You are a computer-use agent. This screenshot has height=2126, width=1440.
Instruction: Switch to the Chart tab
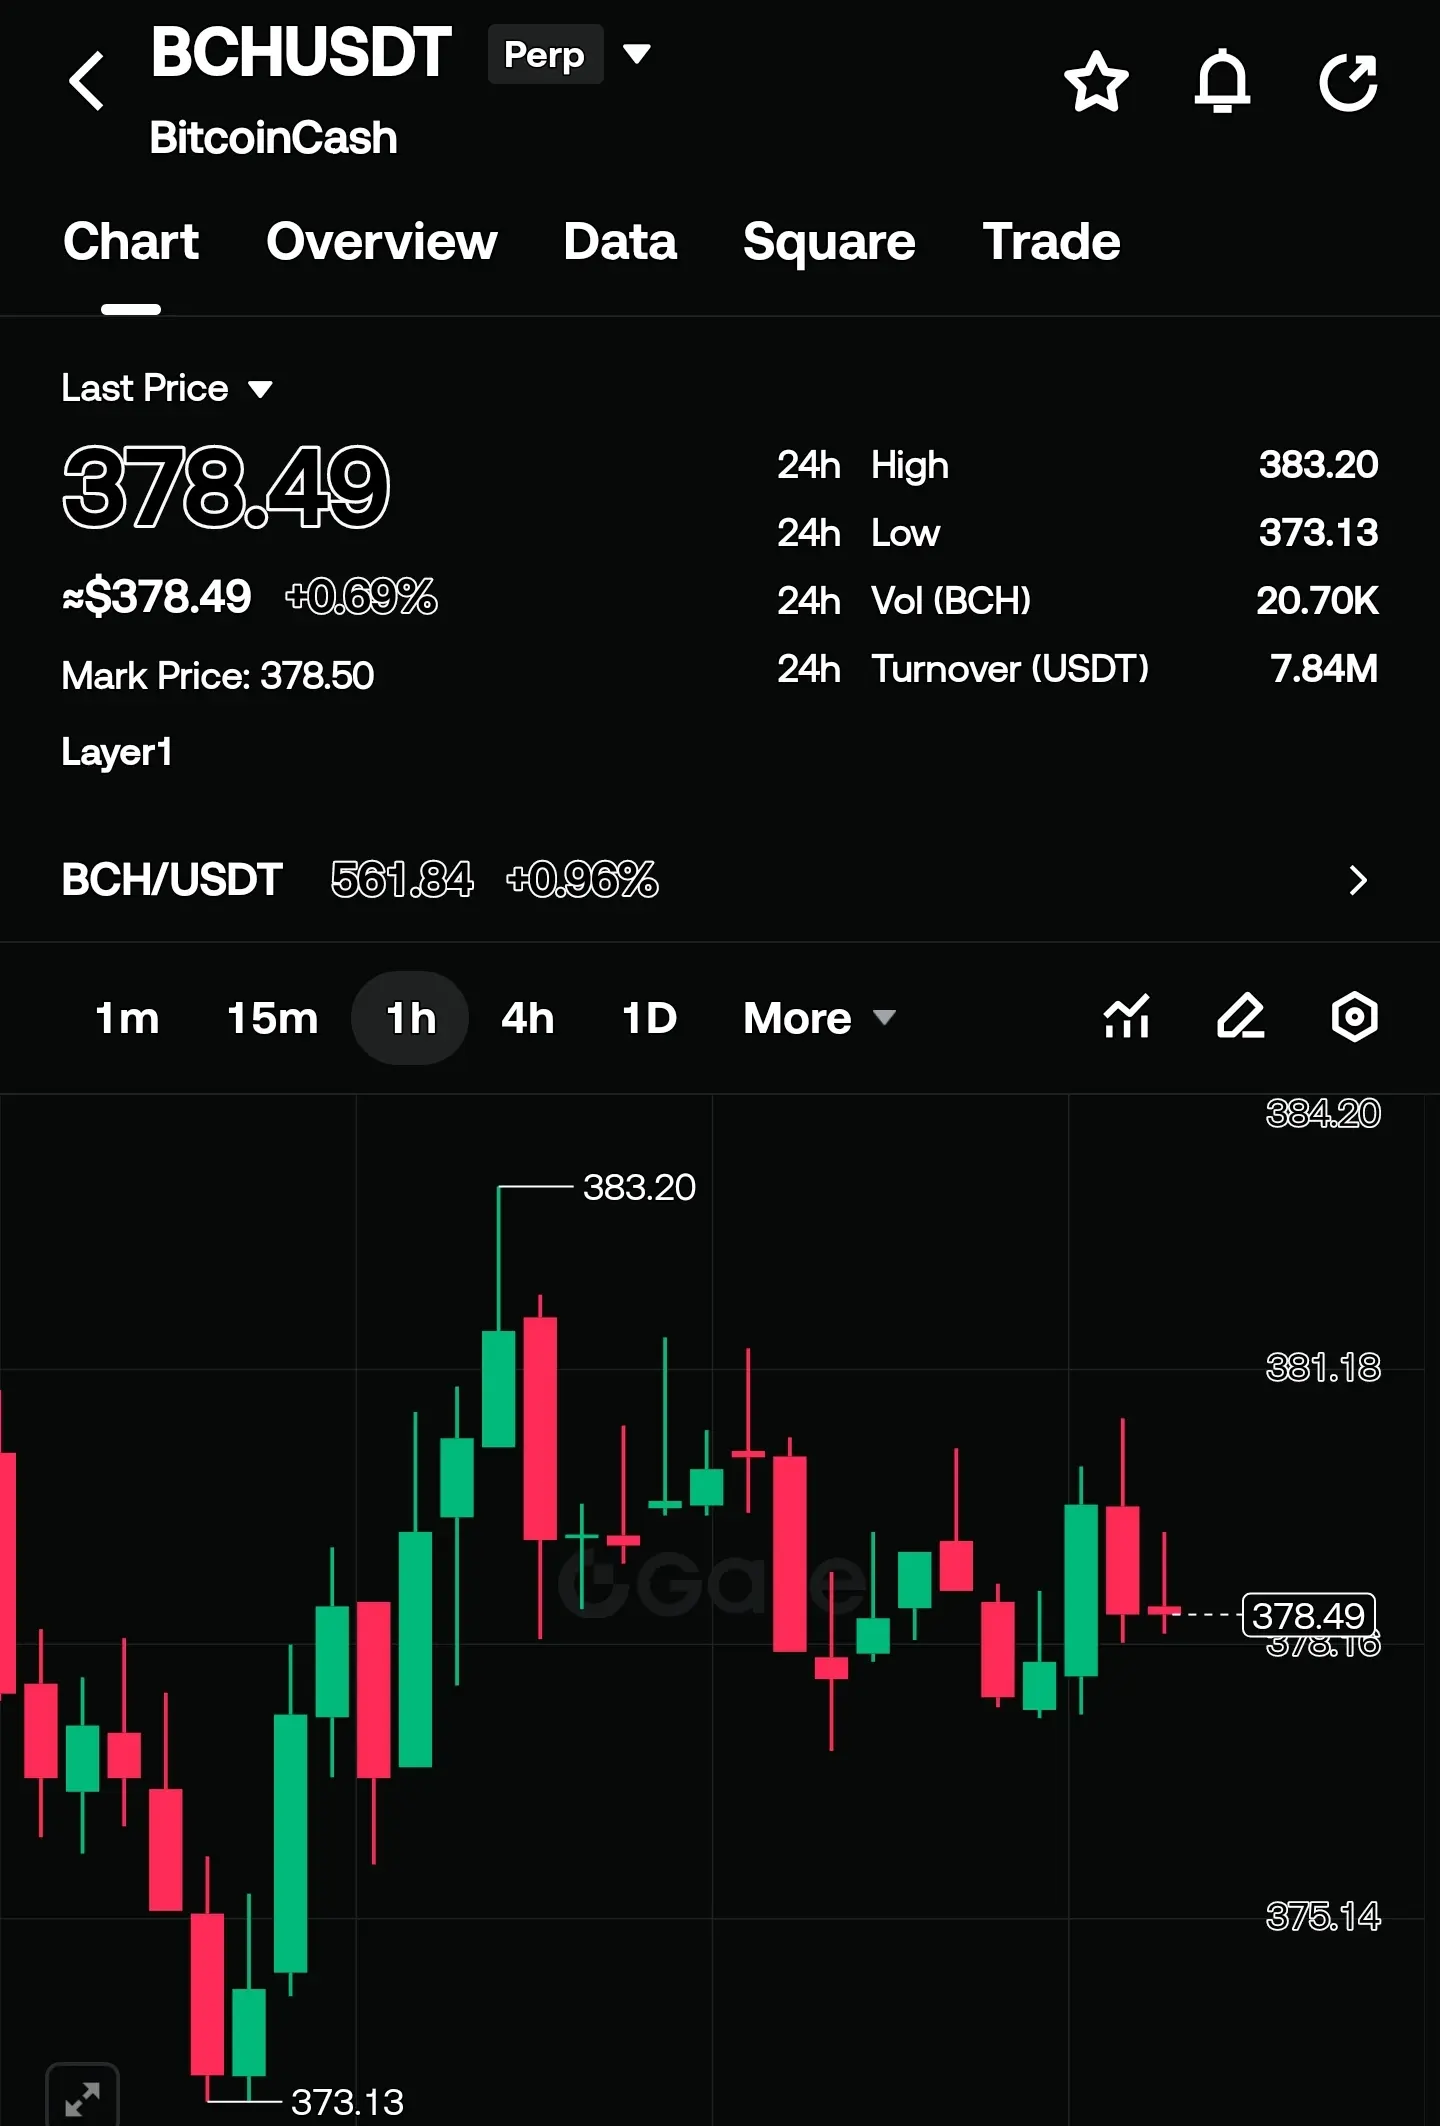pyautogui.click(x=131, y=242)
